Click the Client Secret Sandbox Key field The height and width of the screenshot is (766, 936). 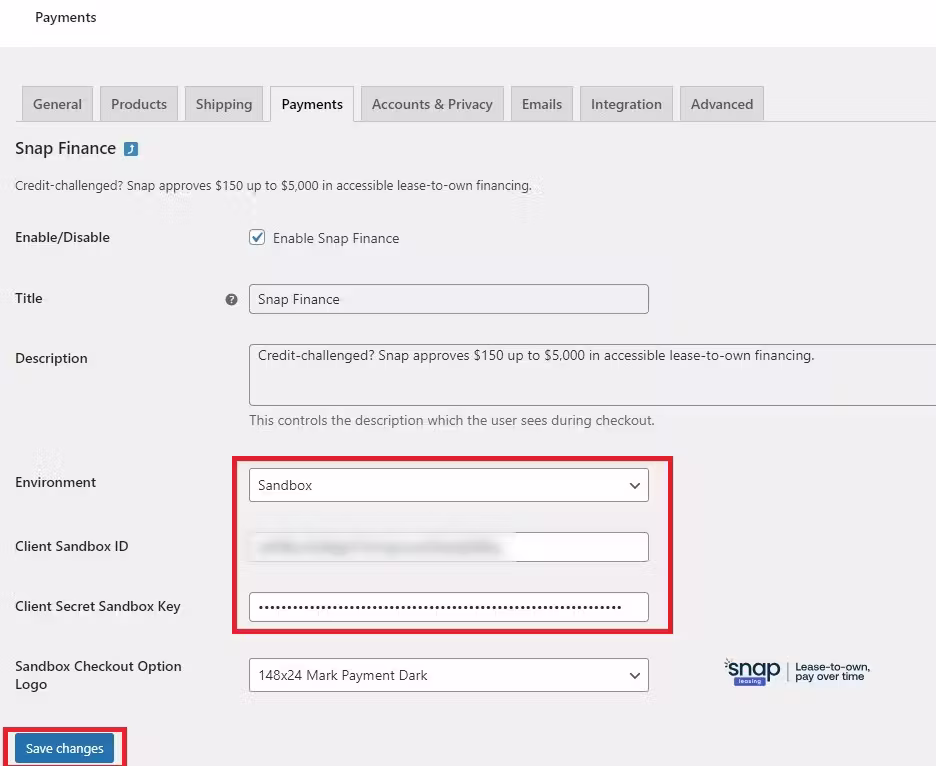(449, 607)
